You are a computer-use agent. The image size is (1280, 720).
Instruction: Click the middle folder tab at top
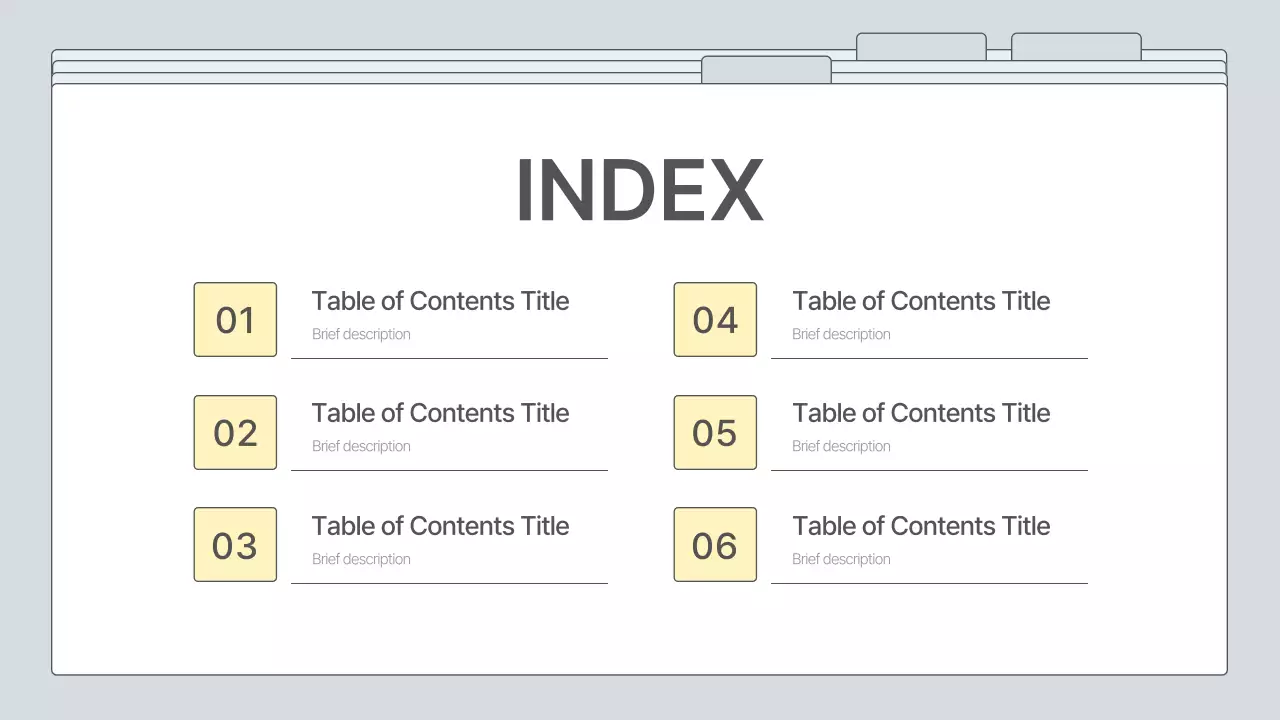(x=921, y=46)
